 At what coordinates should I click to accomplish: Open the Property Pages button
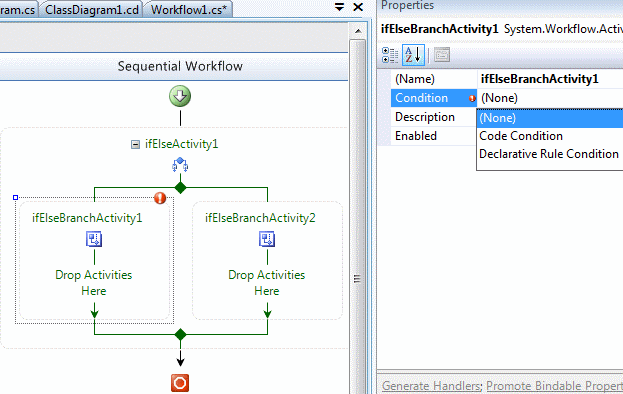[x=442, y=55]
